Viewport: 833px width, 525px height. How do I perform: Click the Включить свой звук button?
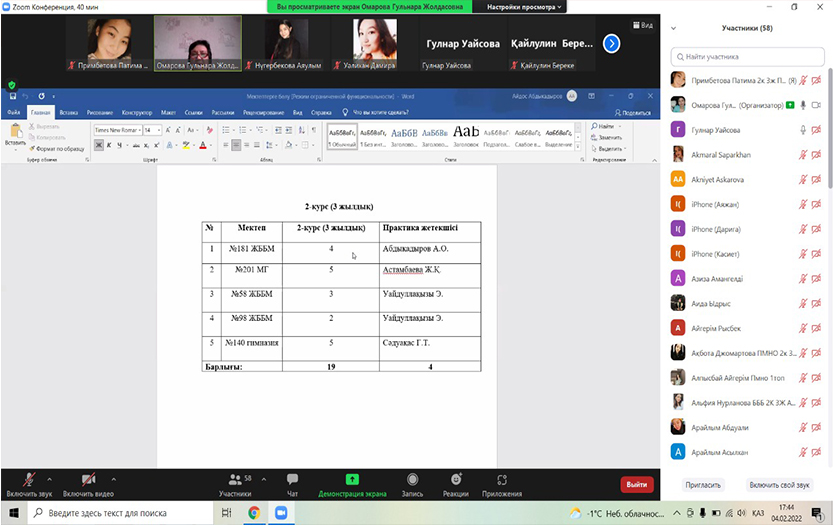(778, 485)
